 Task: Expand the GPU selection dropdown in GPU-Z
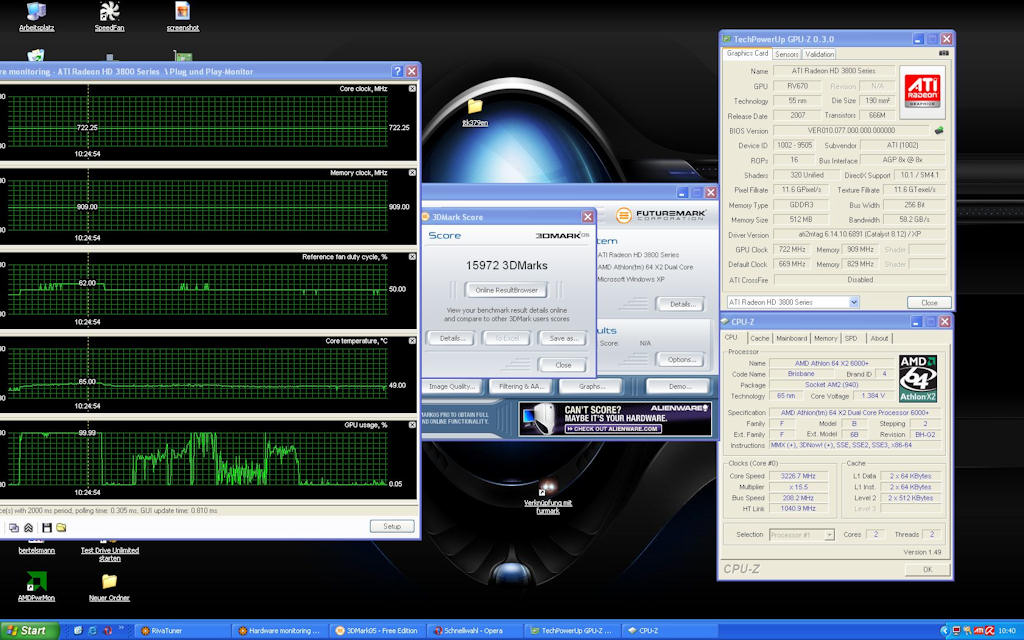(x=853, y=302)
